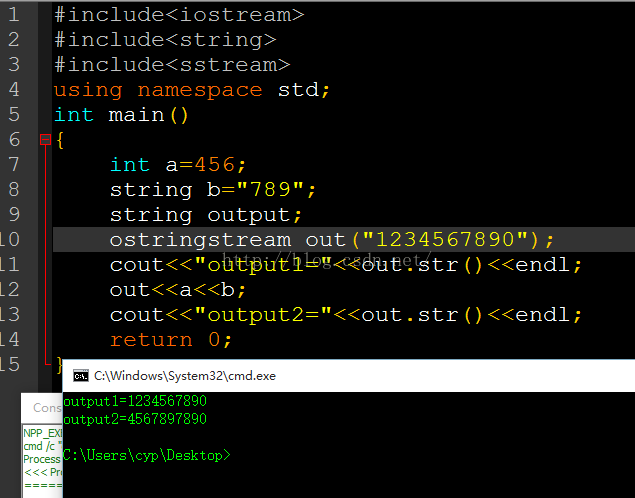Click the cmd.exe window icon
The height and width of the screenshot is (498, 635).
81,376
